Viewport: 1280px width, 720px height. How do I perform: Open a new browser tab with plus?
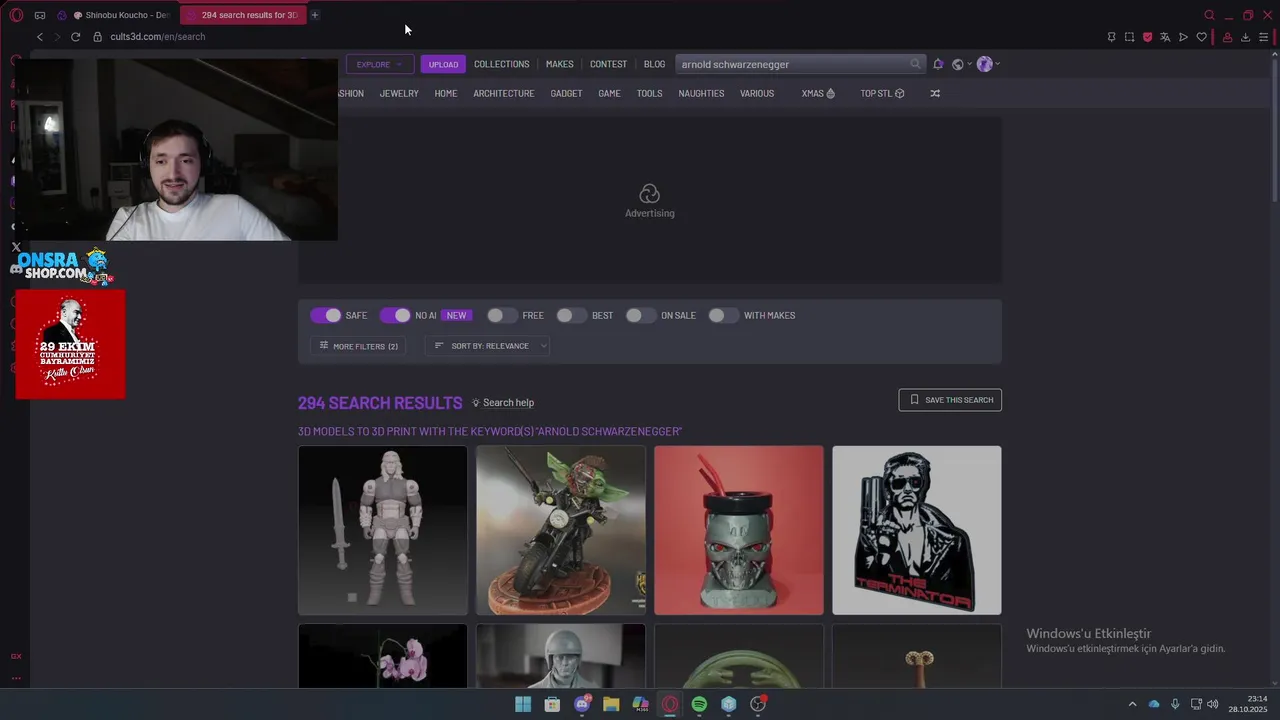[x=314, y=15]
